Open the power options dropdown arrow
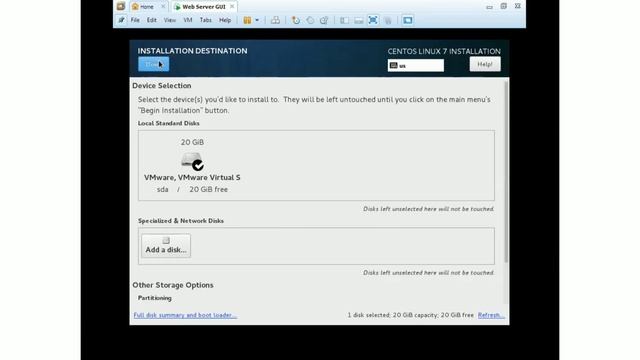 point(257,20)
